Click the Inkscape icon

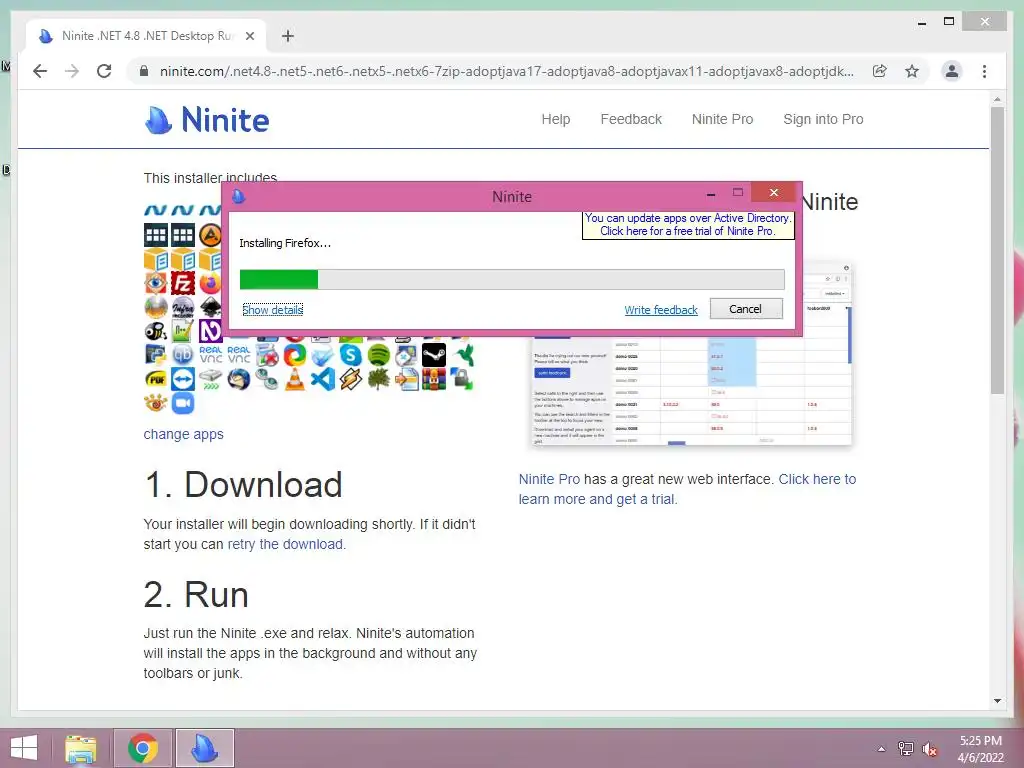(x=210, y=307)
